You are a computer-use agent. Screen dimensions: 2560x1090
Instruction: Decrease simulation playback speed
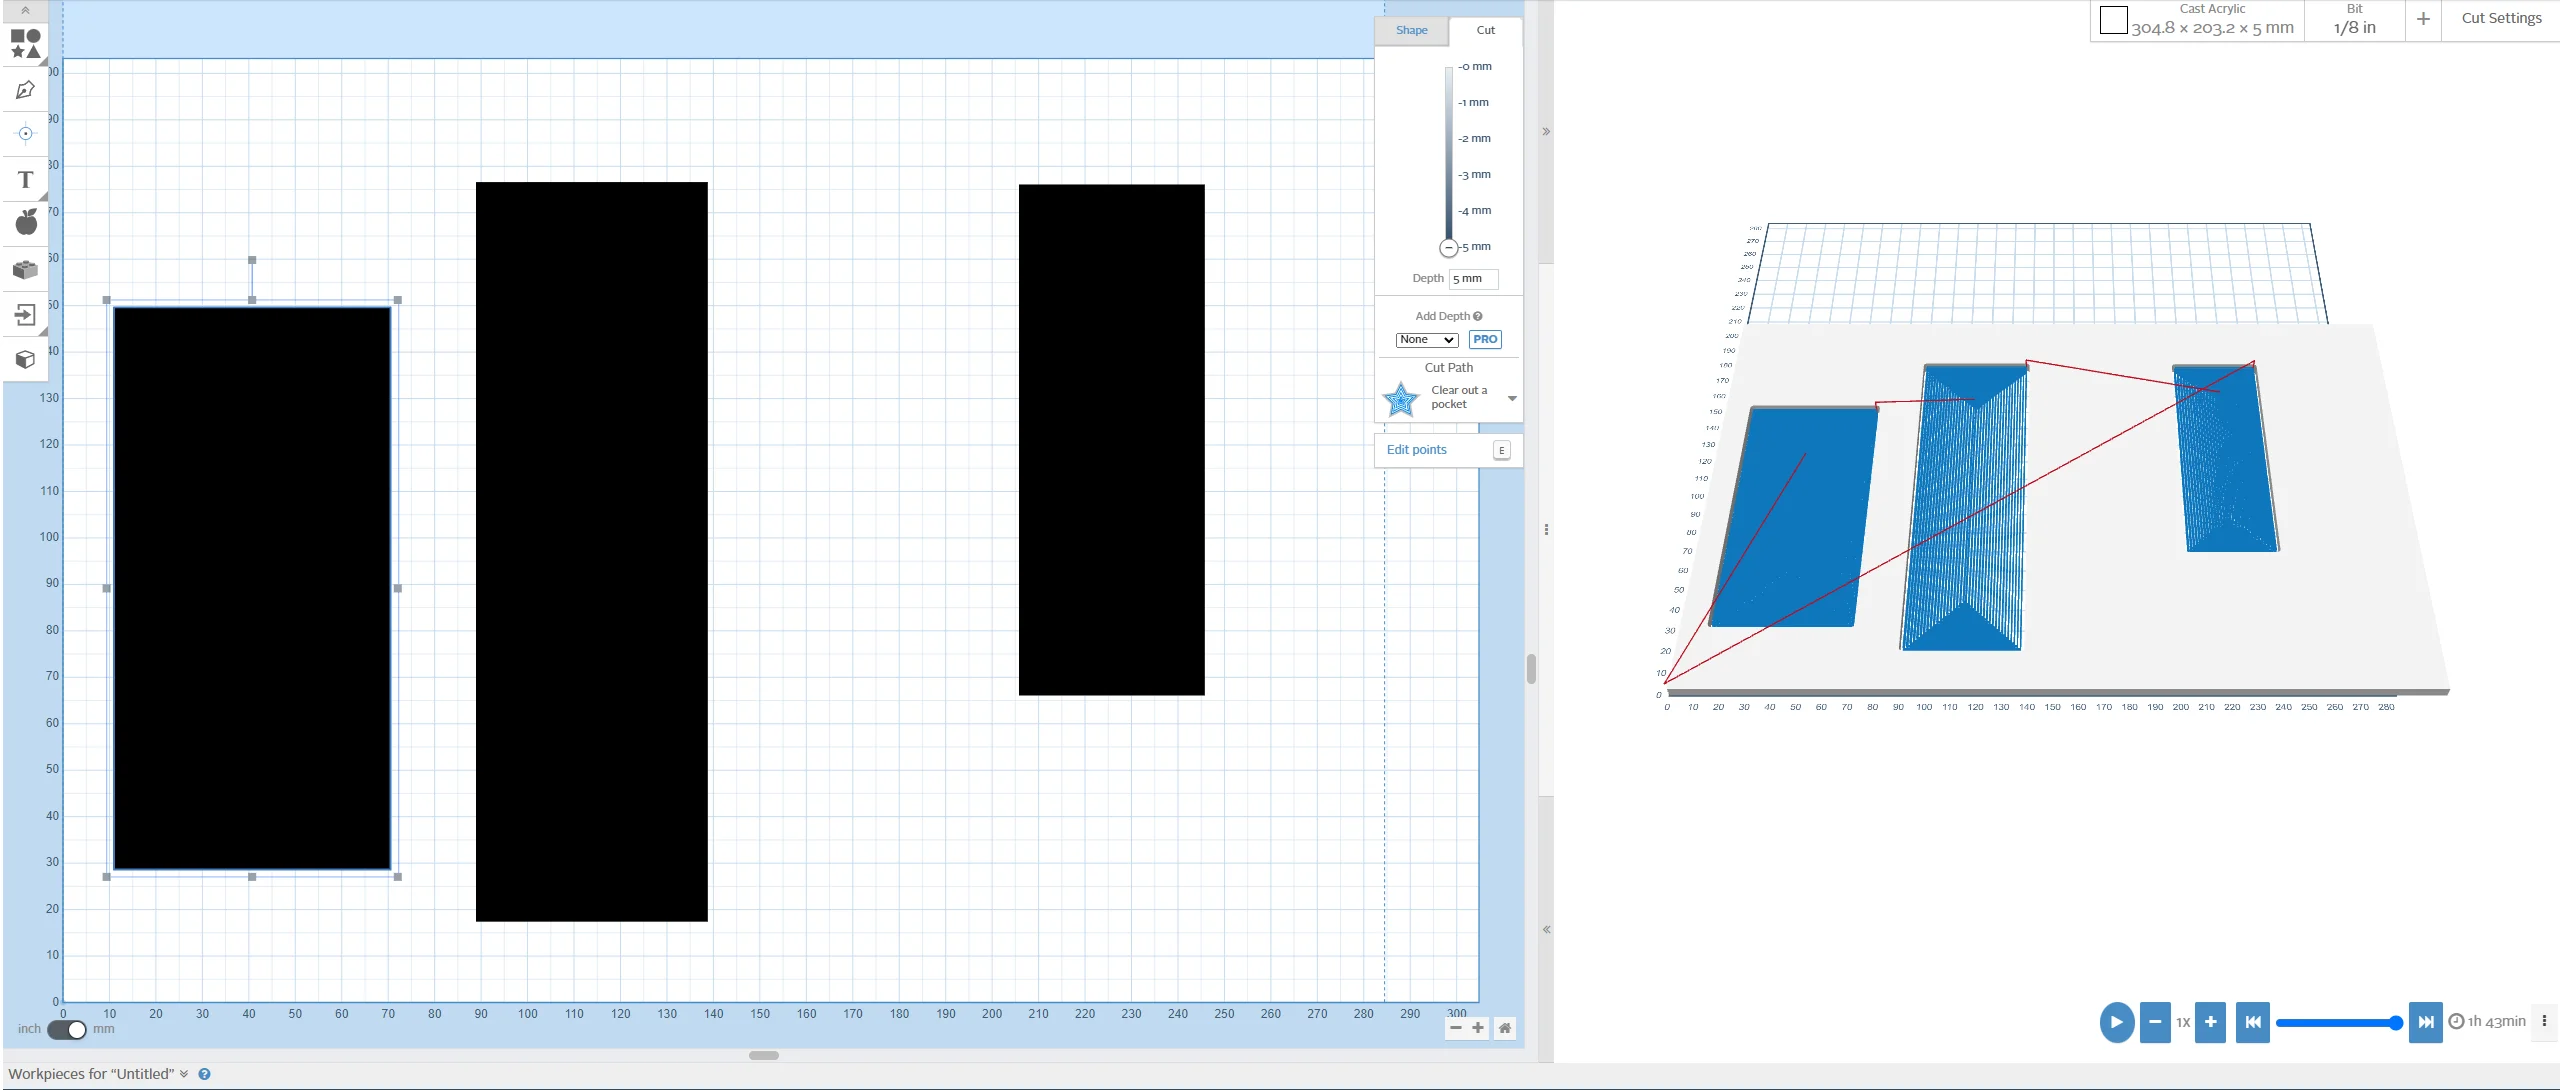[2155, 1022]
